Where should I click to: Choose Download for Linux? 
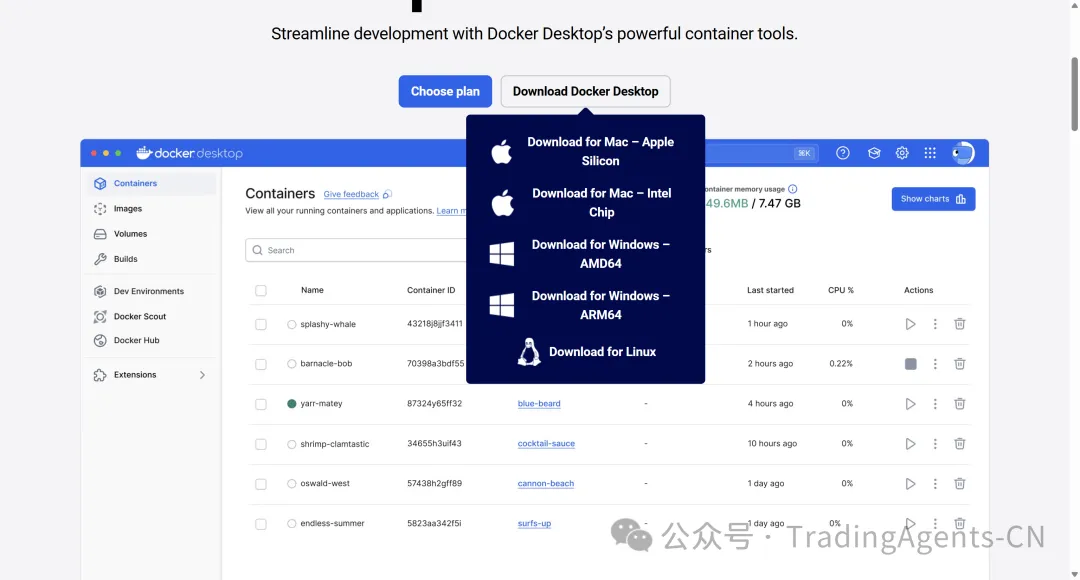click(586, 352)
